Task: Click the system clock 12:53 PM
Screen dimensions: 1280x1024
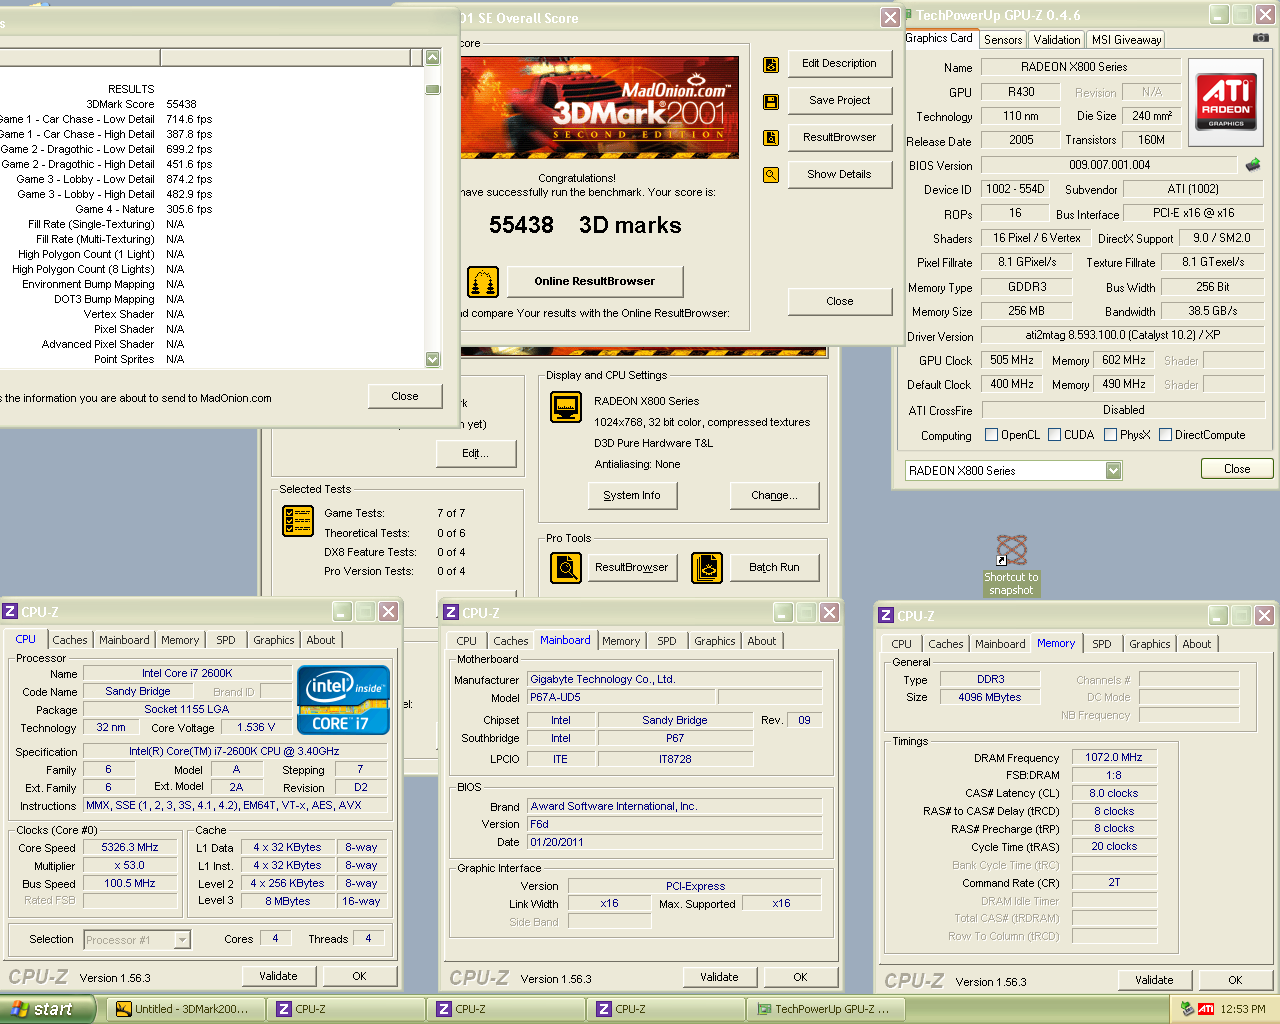Action: 1243,1009
